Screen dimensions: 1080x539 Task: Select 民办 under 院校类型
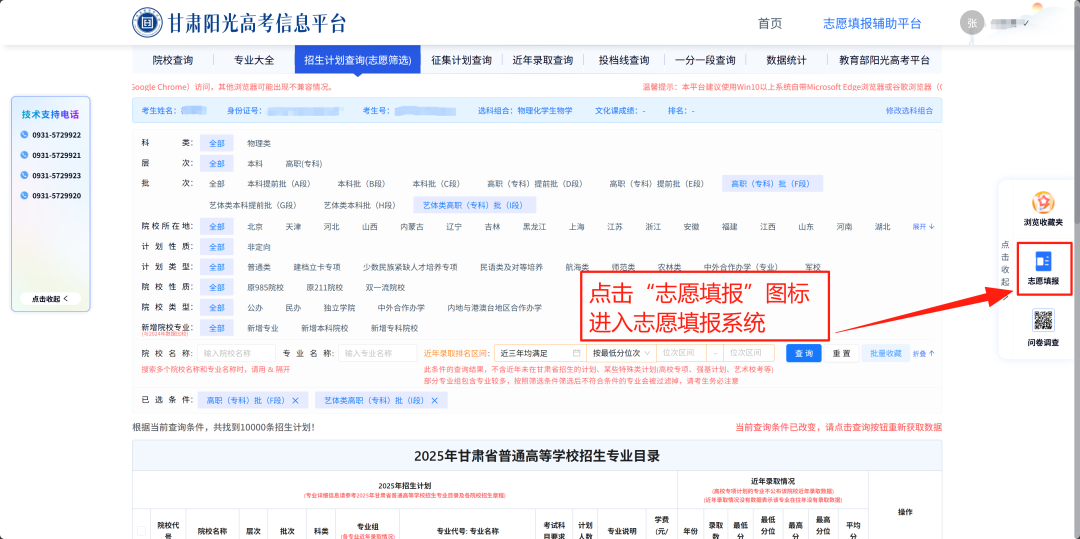[x=293, y=308]
